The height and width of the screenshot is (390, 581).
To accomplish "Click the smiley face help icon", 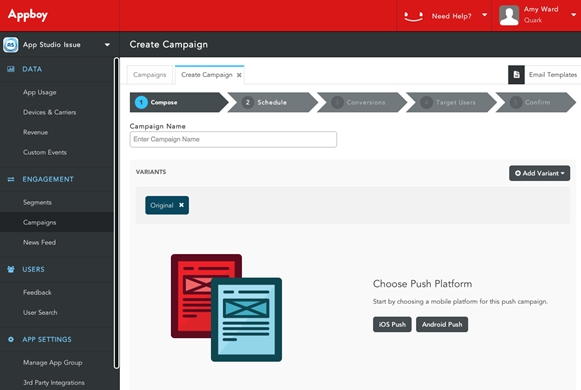I will coord(413,16).
